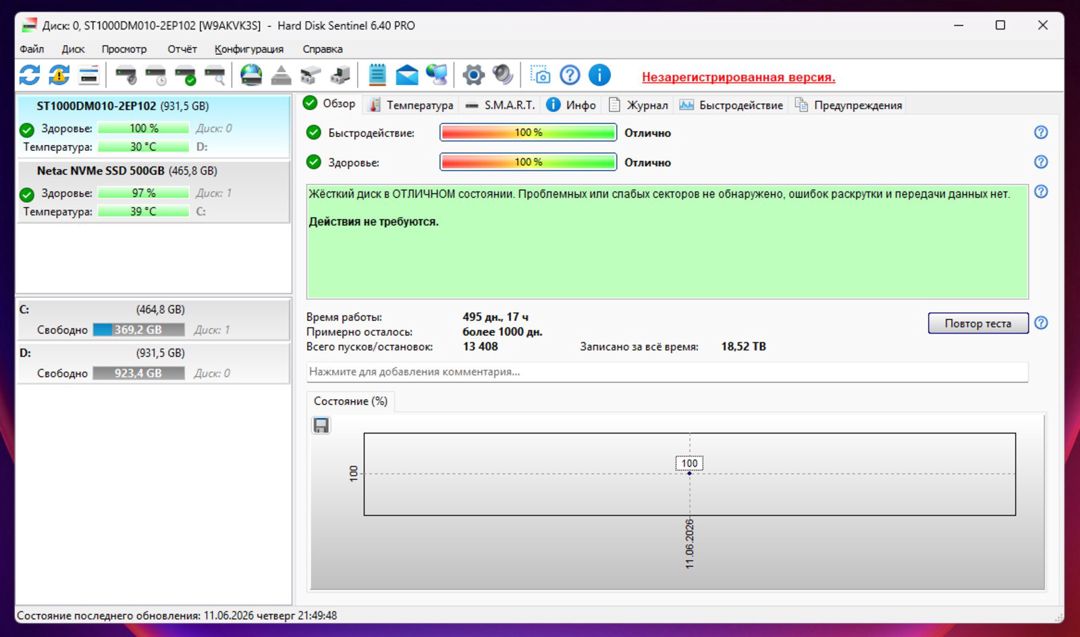Click the 39 °C temperature bar
This screenshot has height=637, width=1080.
coord(143,211)
